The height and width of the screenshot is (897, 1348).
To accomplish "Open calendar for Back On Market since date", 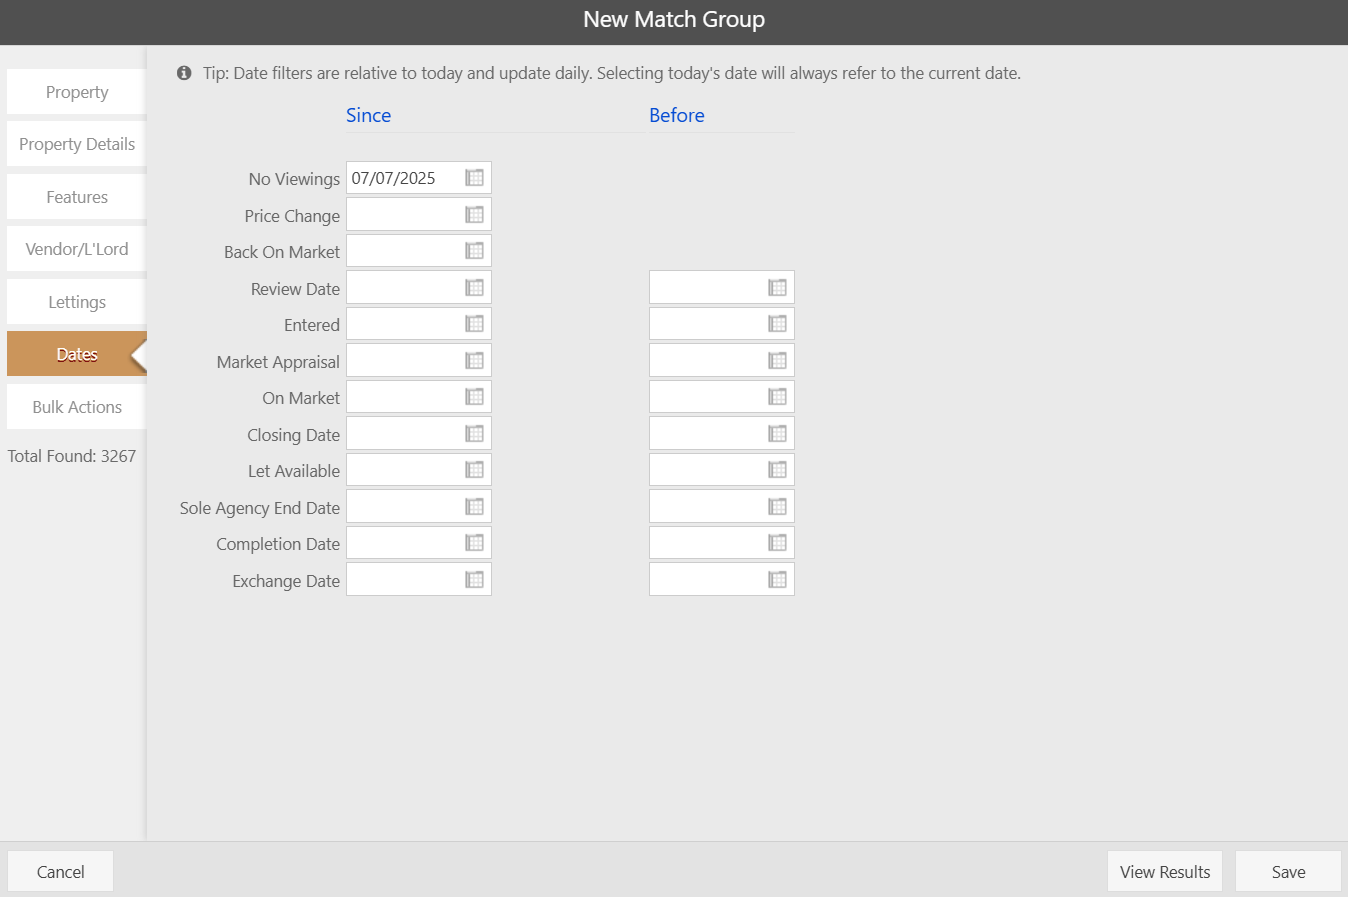I will [474, 251].
